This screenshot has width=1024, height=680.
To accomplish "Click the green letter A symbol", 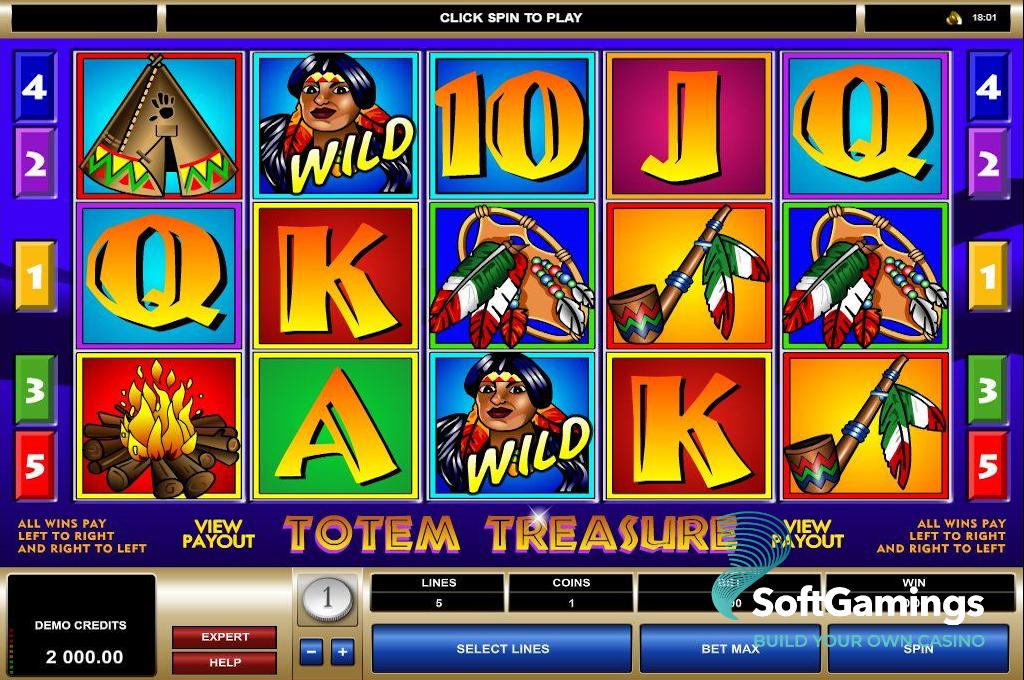I will pyautogui.click(x=336, y=426).
